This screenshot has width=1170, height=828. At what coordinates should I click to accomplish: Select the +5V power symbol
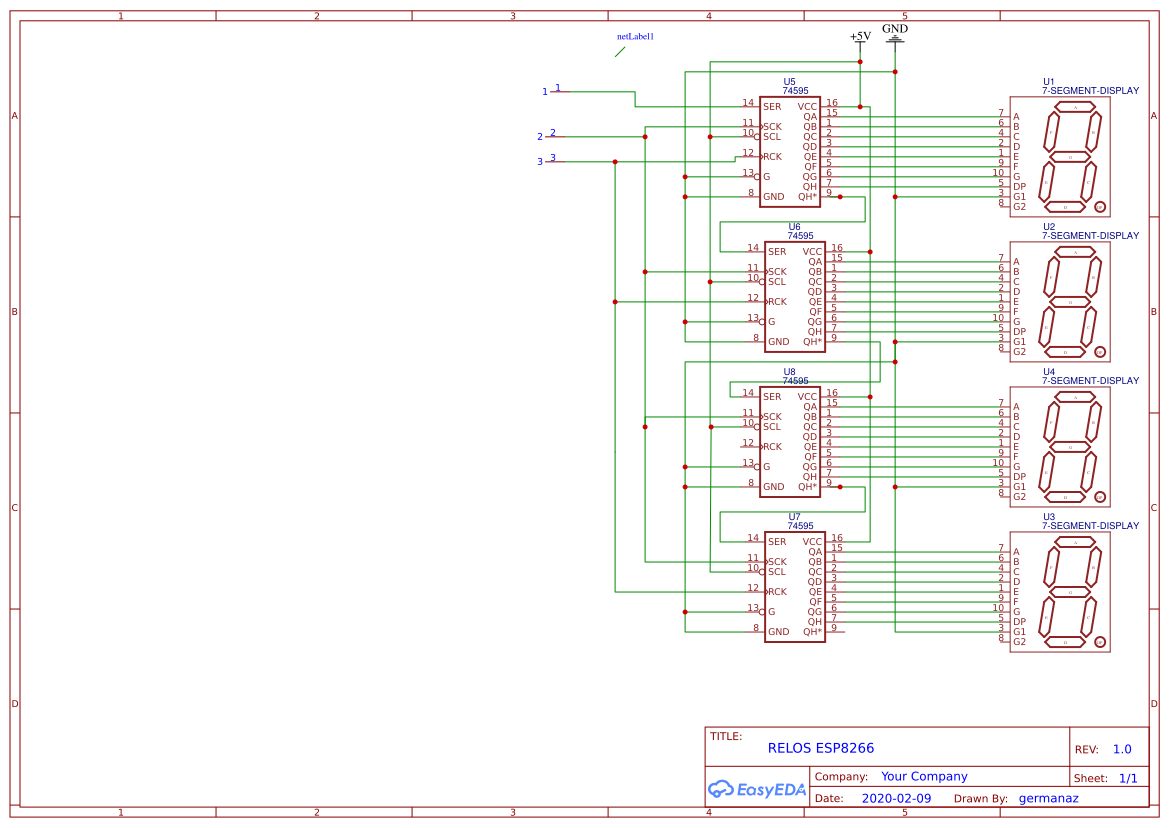pos(858,40)
